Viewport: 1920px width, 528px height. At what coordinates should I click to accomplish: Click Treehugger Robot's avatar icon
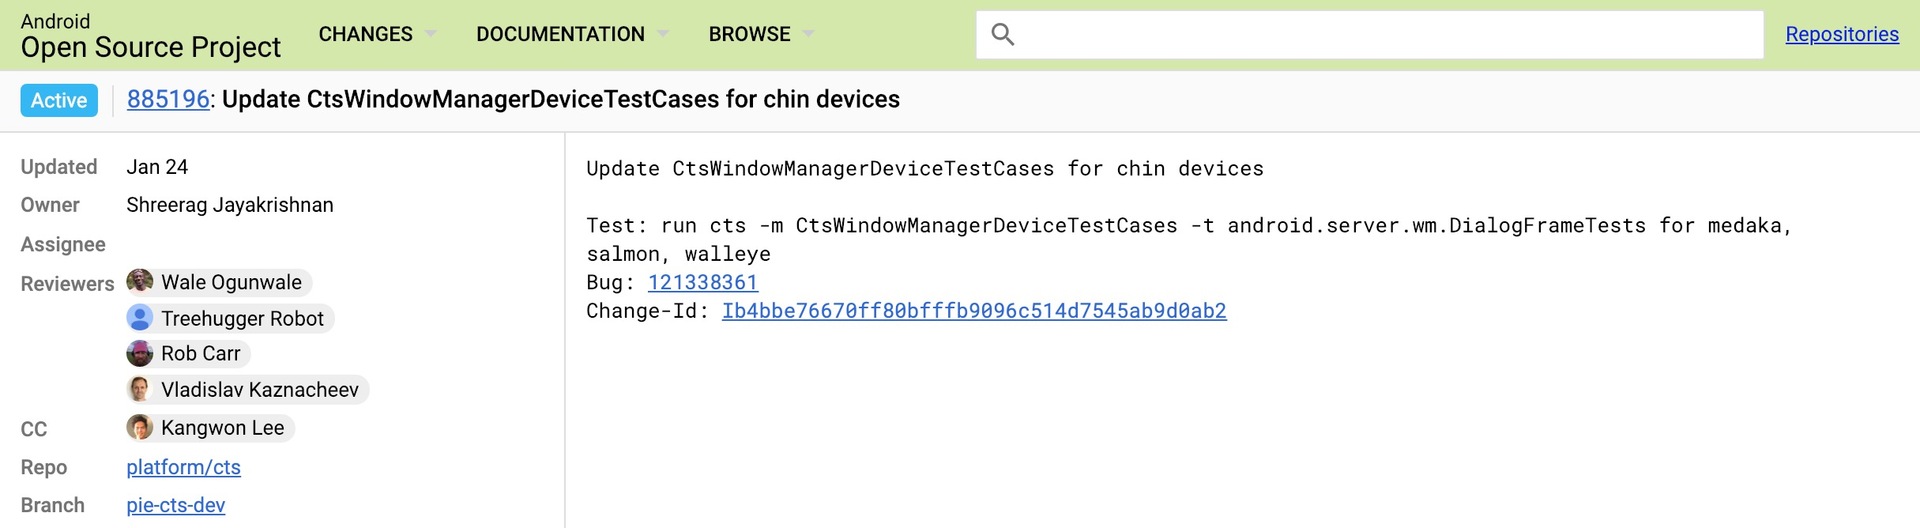click(140, 318)
